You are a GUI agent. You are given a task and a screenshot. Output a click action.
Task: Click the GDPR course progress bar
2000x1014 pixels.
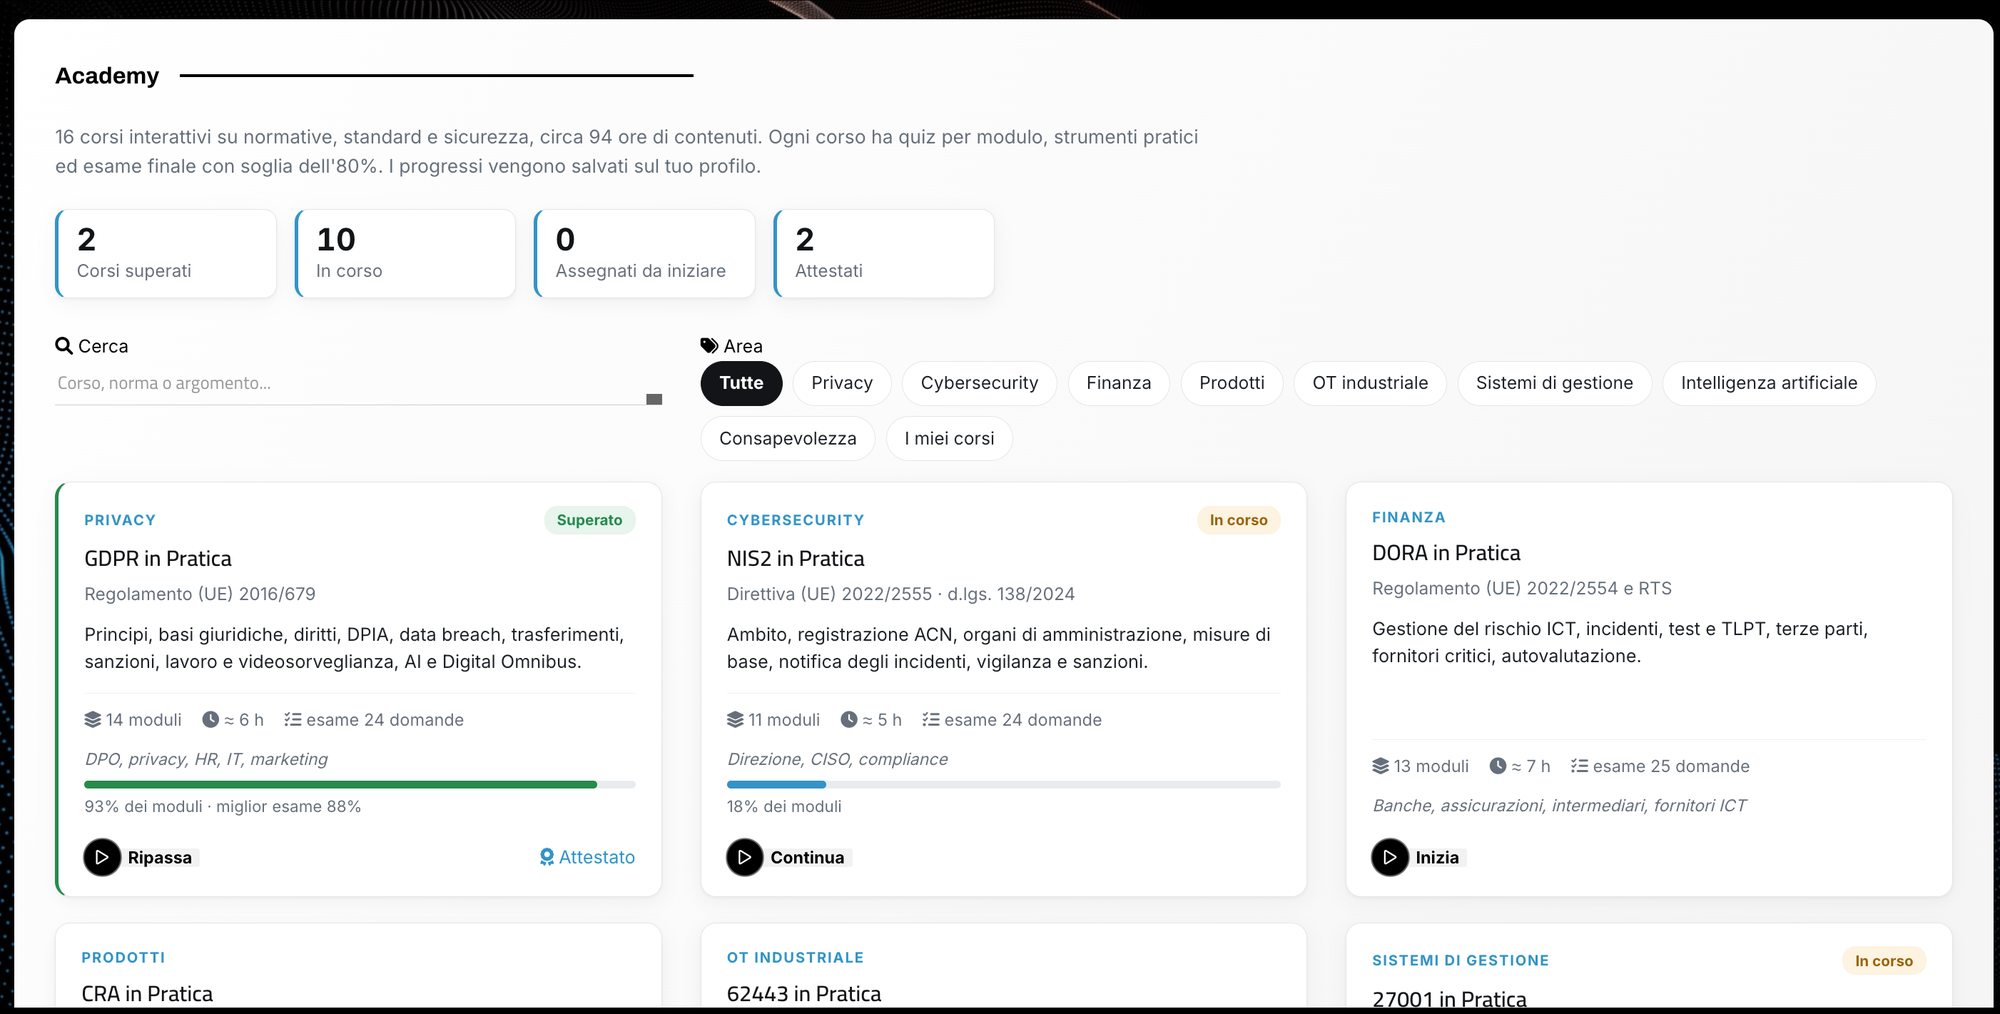click(360, 785)
